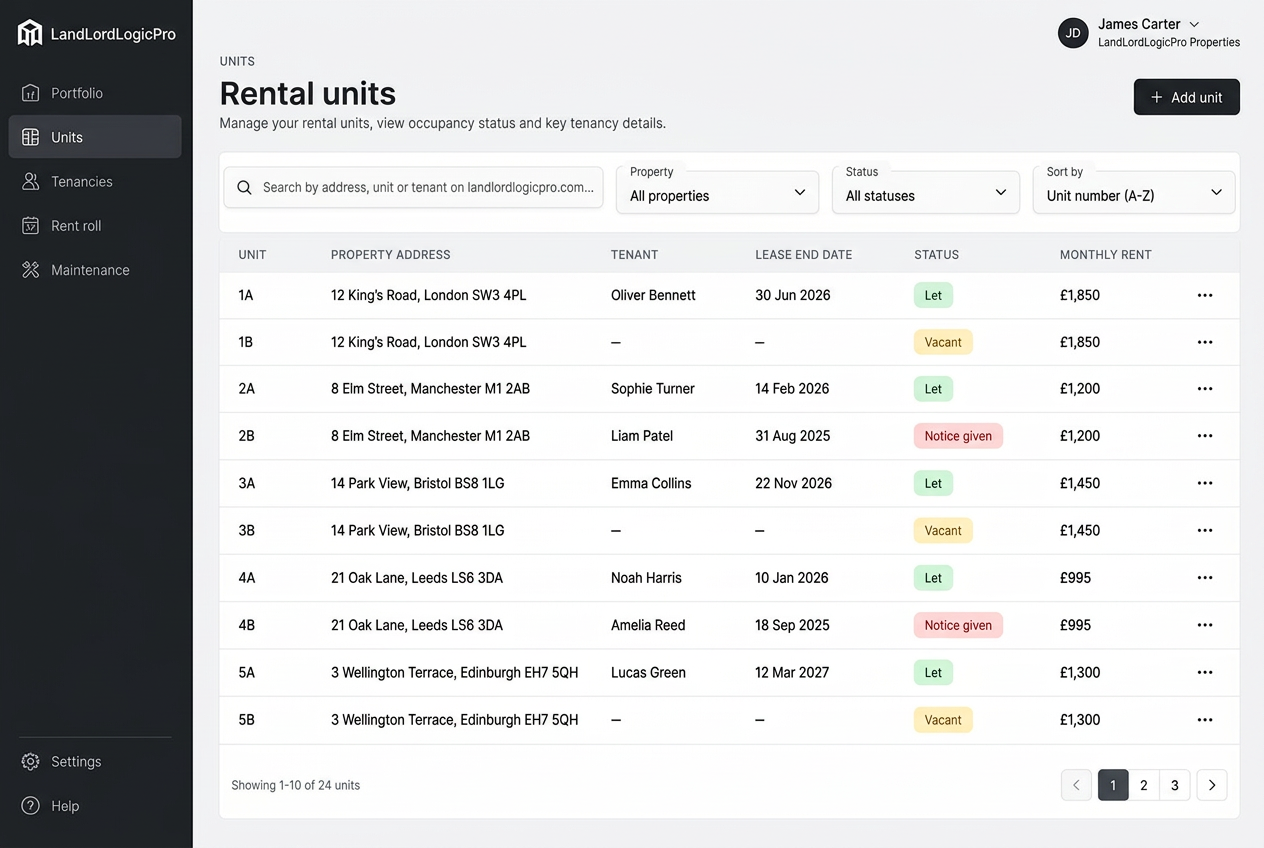The width and height of the screenshot is (1264, 848).
Task: Click the Settings gear icon
Action: click(31, 762)
